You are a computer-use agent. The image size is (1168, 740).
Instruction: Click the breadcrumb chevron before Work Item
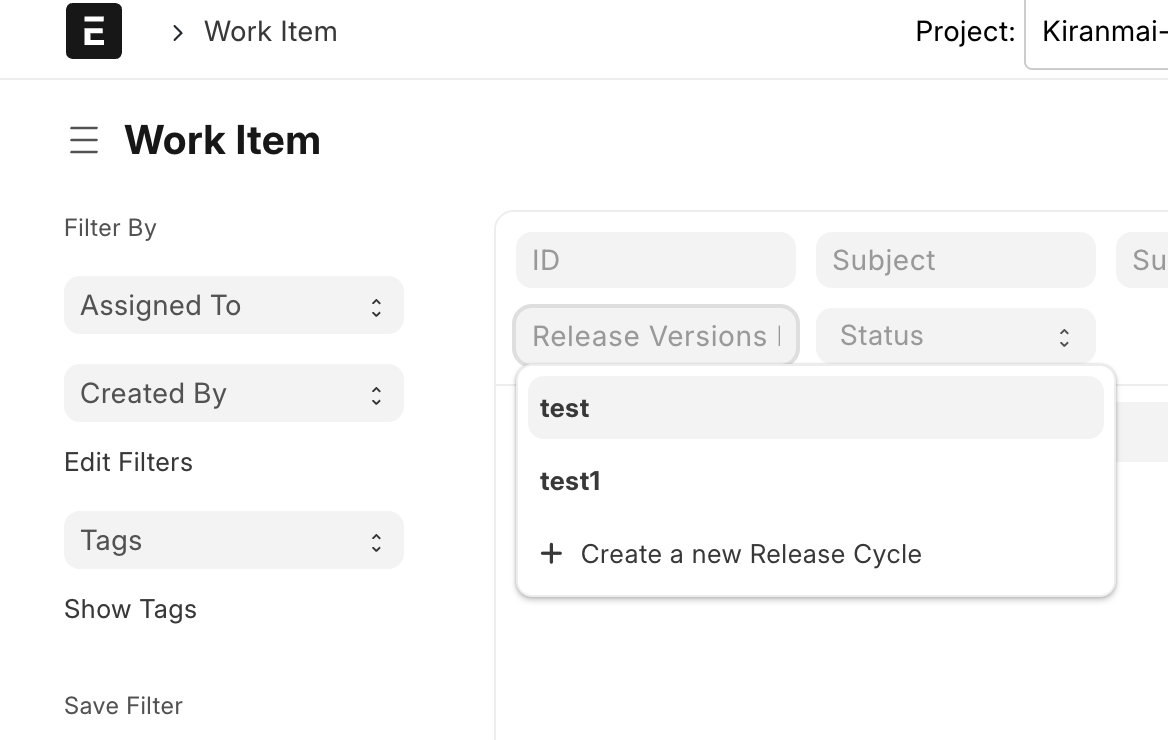pyautogui.click(x=177, y=33)
